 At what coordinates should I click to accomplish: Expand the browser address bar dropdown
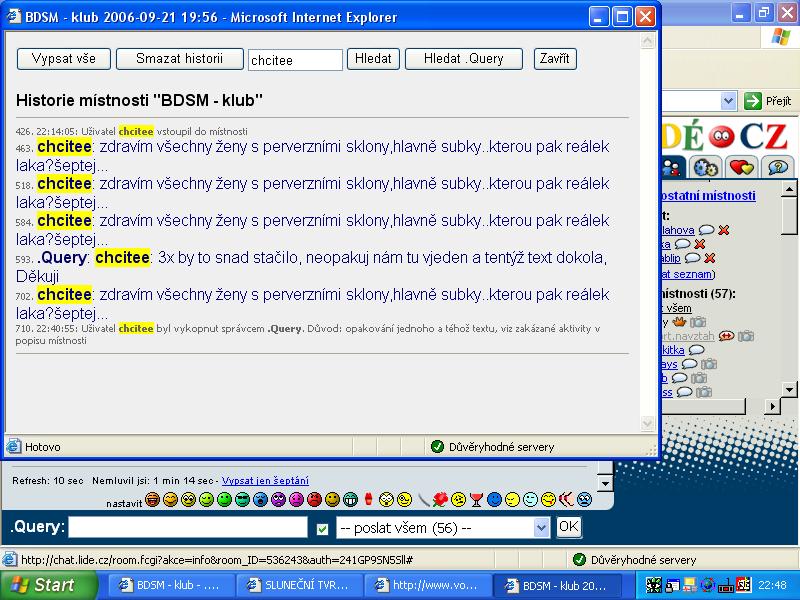728,101
